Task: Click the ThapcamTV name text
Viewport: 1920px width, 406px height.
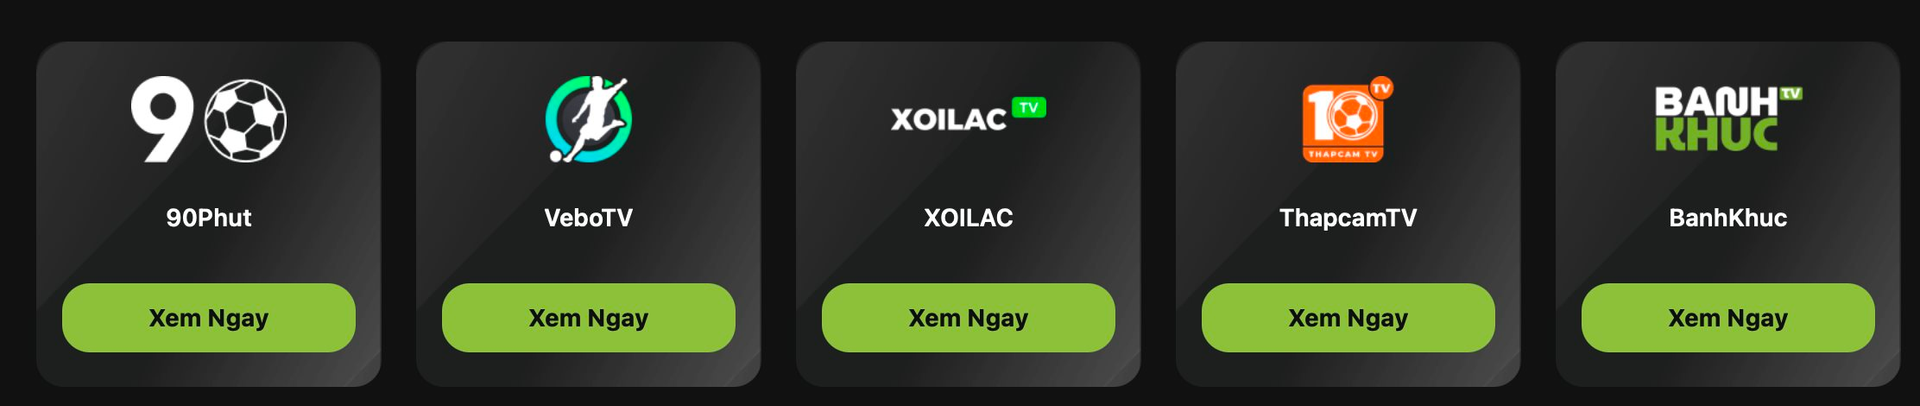Action: pos(1348,218)
